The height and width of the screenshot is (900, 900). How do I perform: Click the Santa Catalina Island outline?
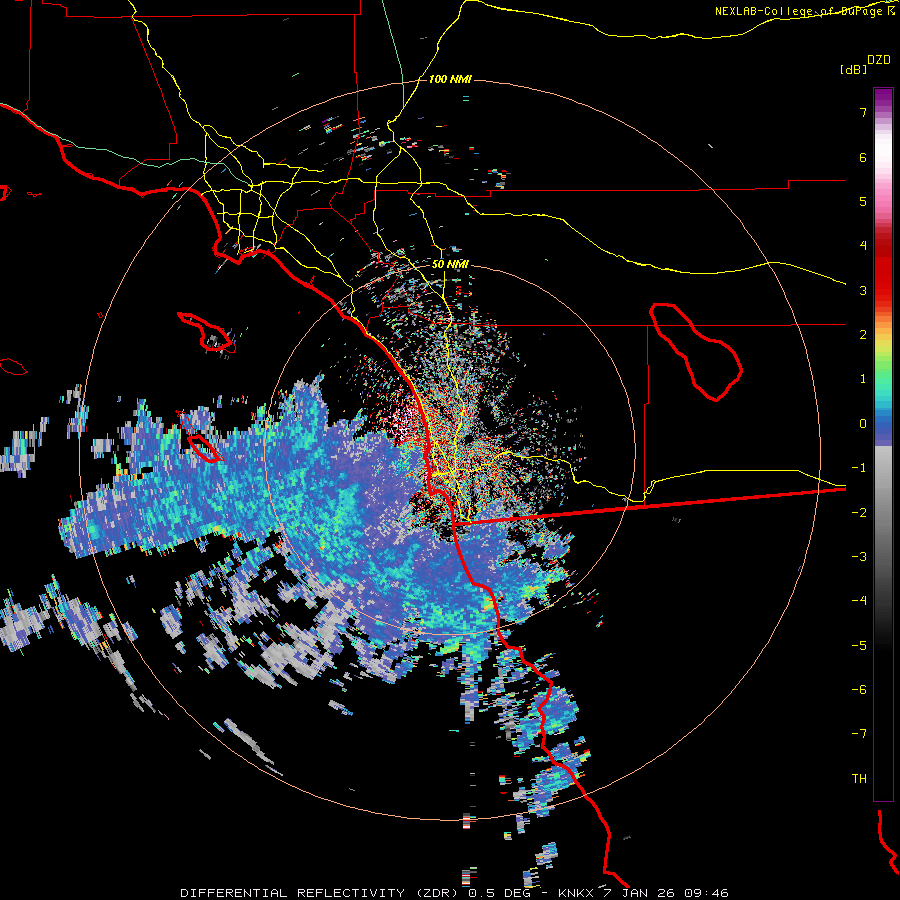click(x=207, y=332)
